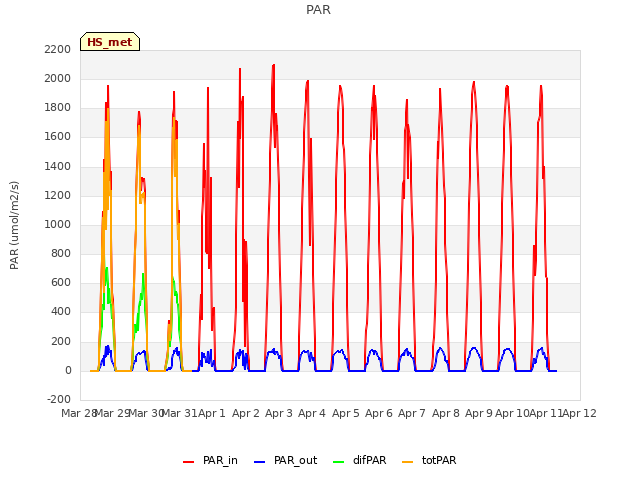
Task: Click the Apr 5 x-axis date label
Action: [346, 413]
